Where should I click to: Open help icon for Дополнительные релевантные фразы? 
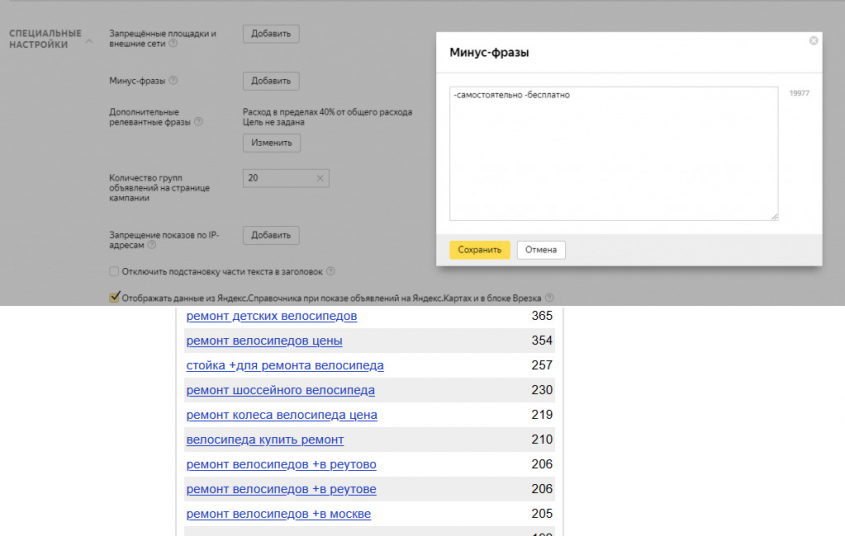pos(198,122)
